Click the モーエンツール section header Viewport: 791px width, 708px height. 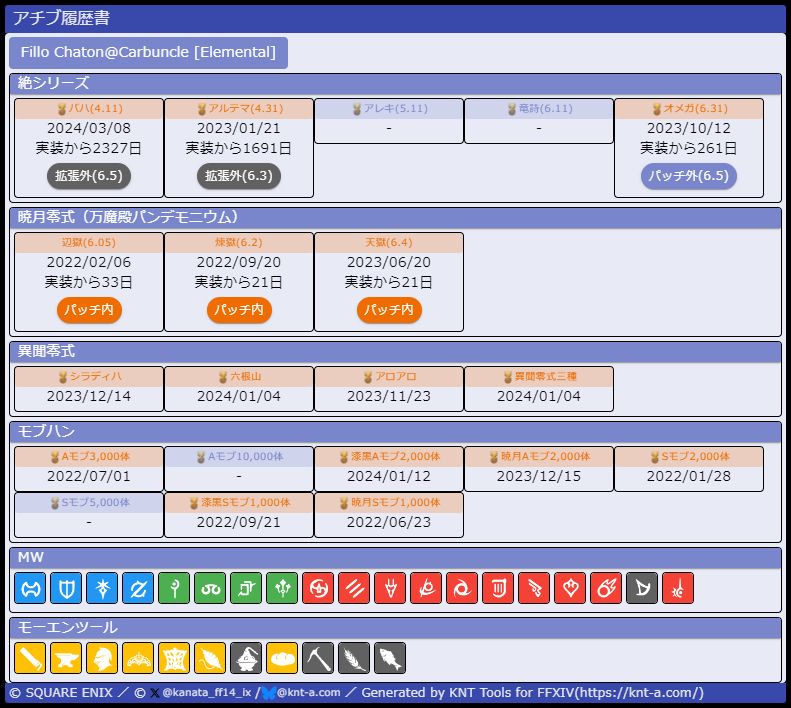[396, 628]
